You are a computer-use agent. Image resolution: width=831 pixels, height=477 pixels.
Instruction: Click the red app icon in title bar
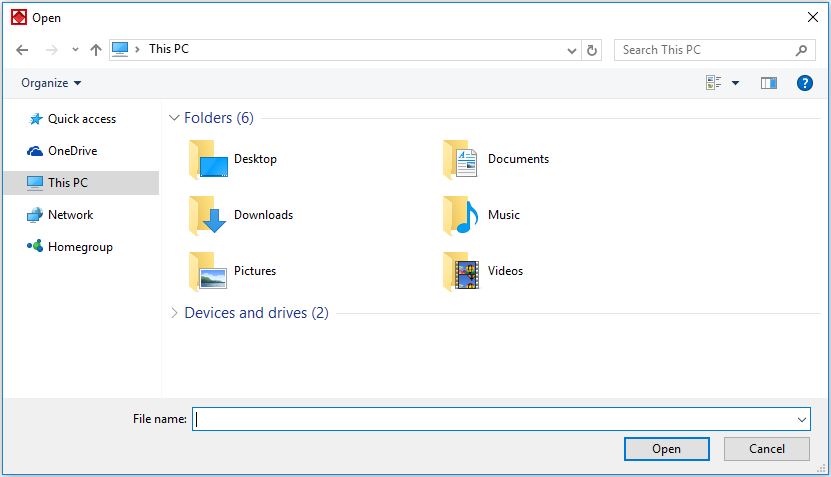19,17
